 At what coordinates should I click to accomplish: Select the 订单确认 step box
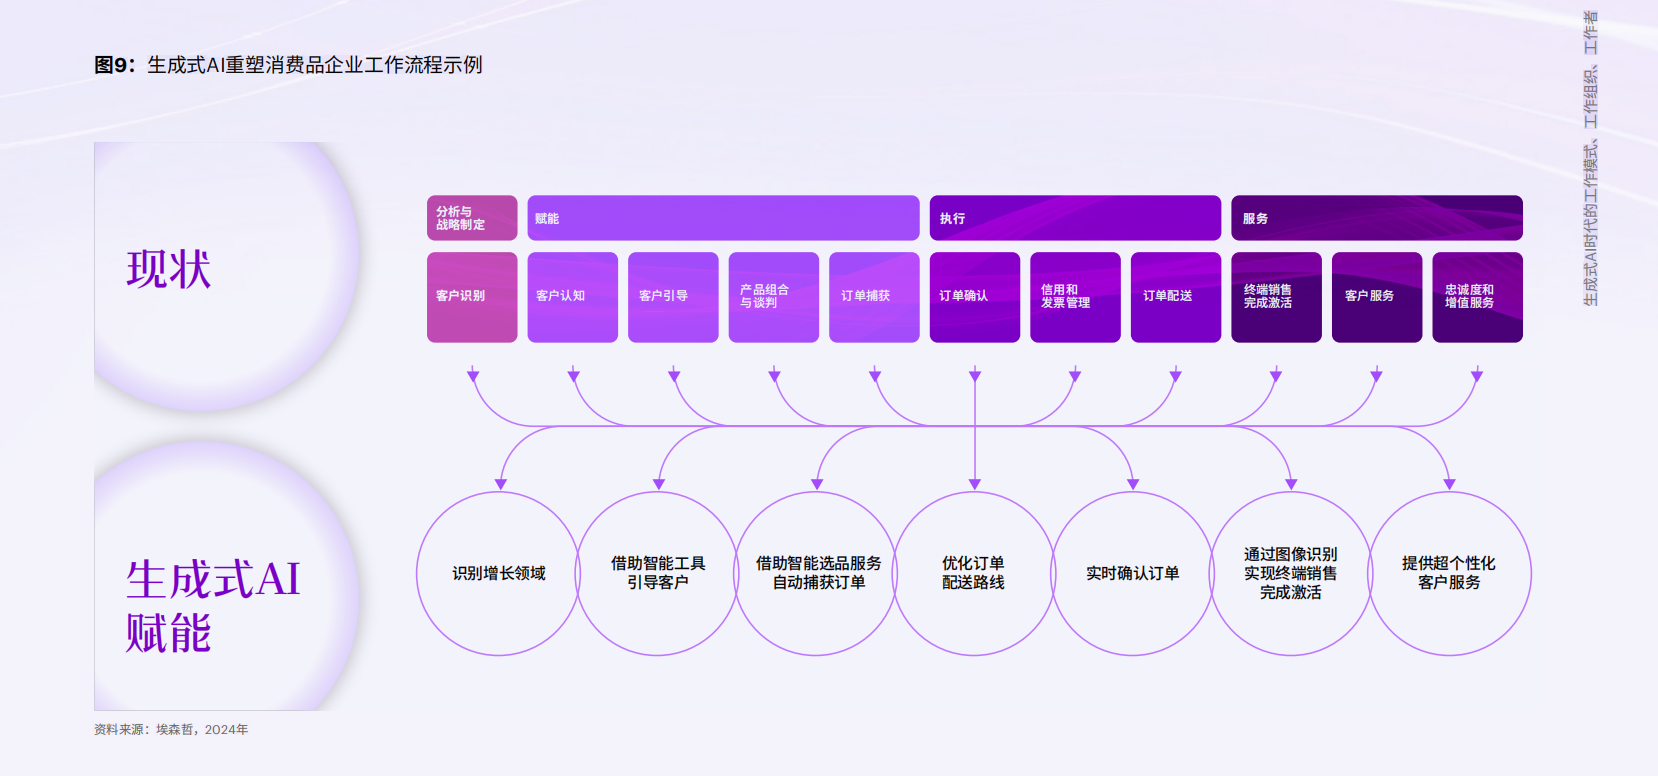(975, 297)
